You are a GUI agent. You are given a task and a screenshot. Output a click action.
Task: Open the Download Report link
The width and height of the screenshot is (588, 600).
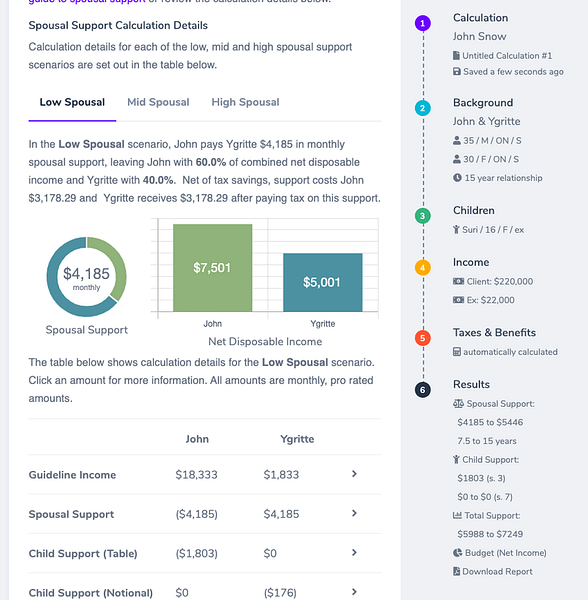[x=497, y=571]
